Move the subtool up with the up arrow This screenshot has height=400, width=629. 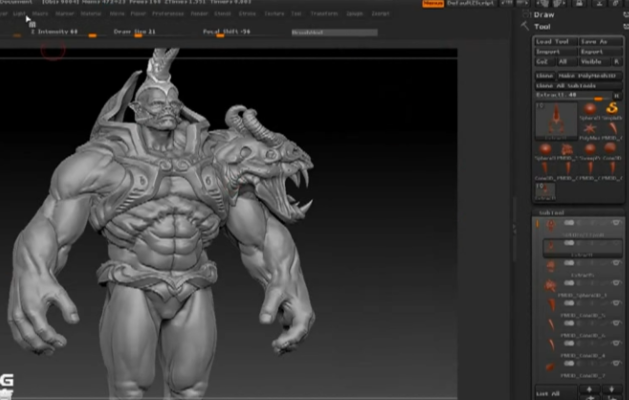589,389
